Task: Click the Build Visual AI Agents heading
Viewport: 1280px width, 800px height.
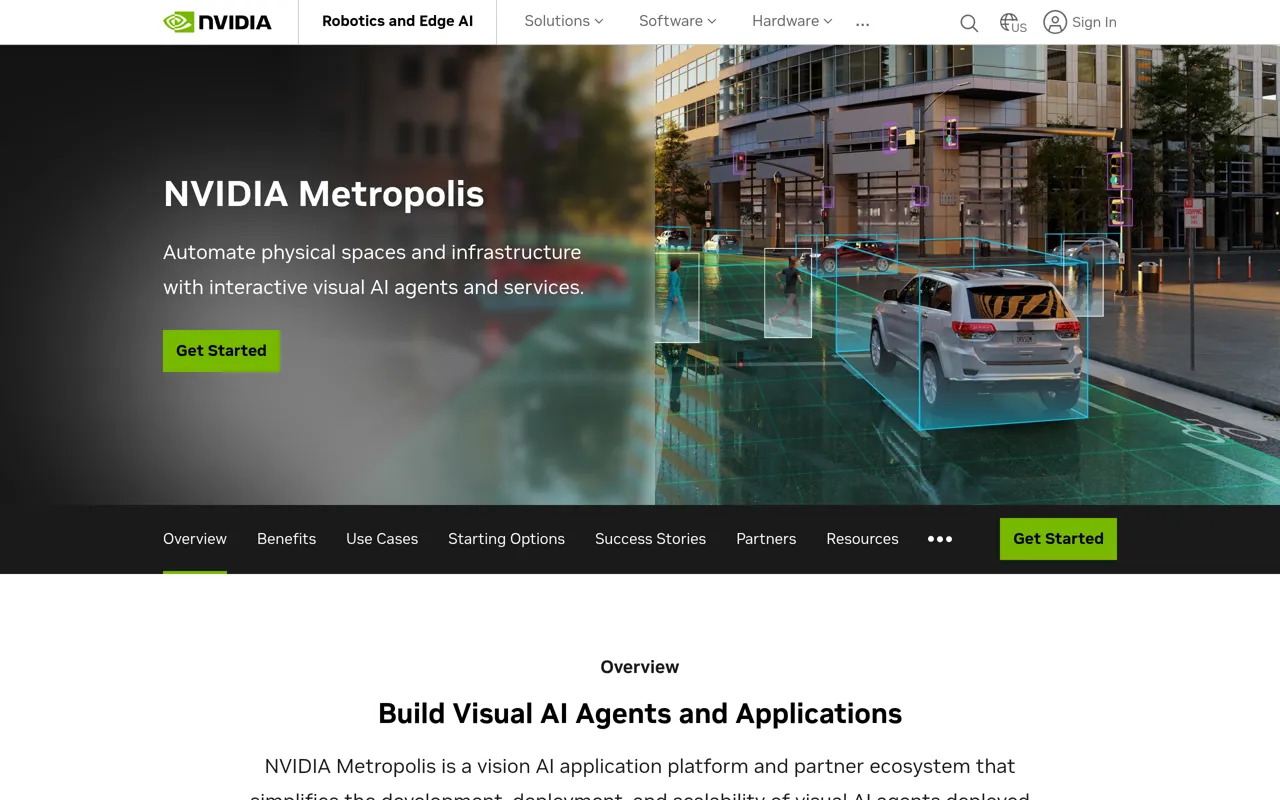Action: [x=640, y=714]
